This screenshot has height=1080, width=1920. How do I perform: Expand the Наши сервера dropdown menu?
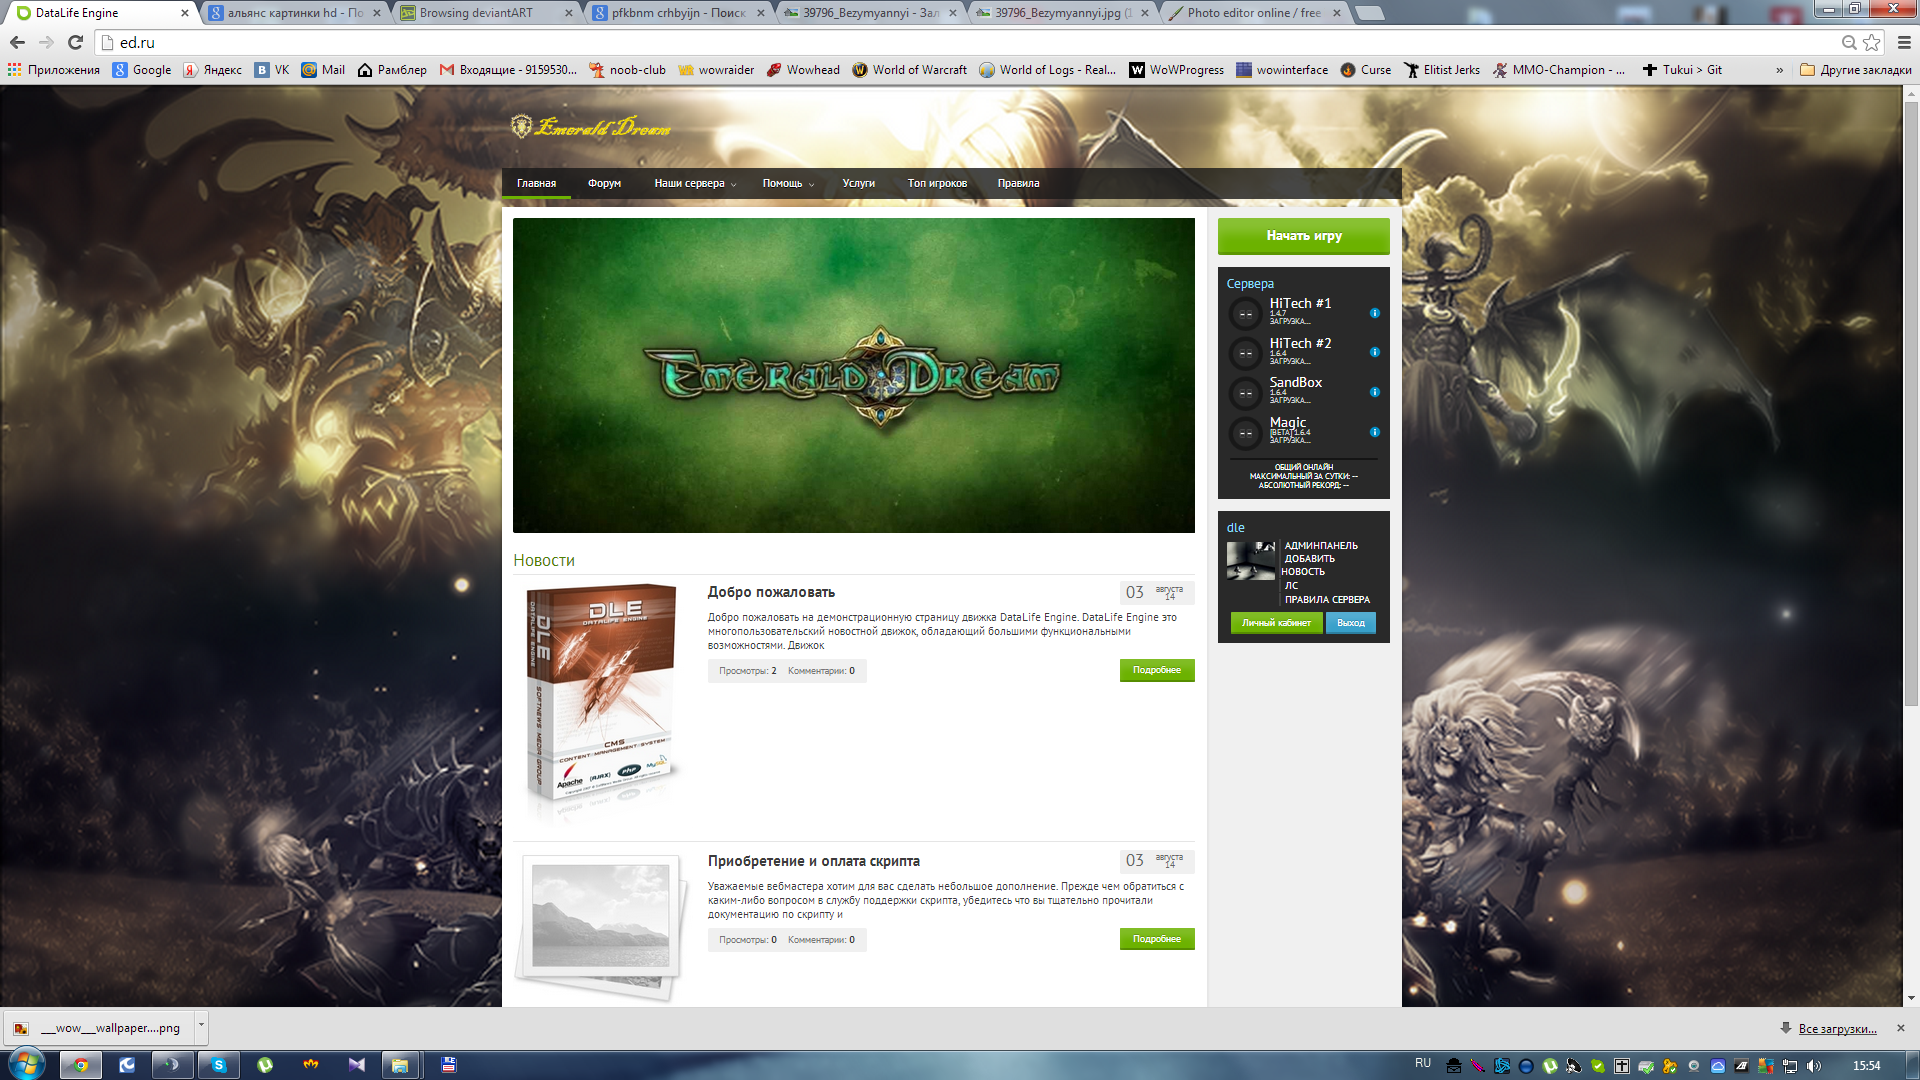pyautogui.click(x=695, y=183)
